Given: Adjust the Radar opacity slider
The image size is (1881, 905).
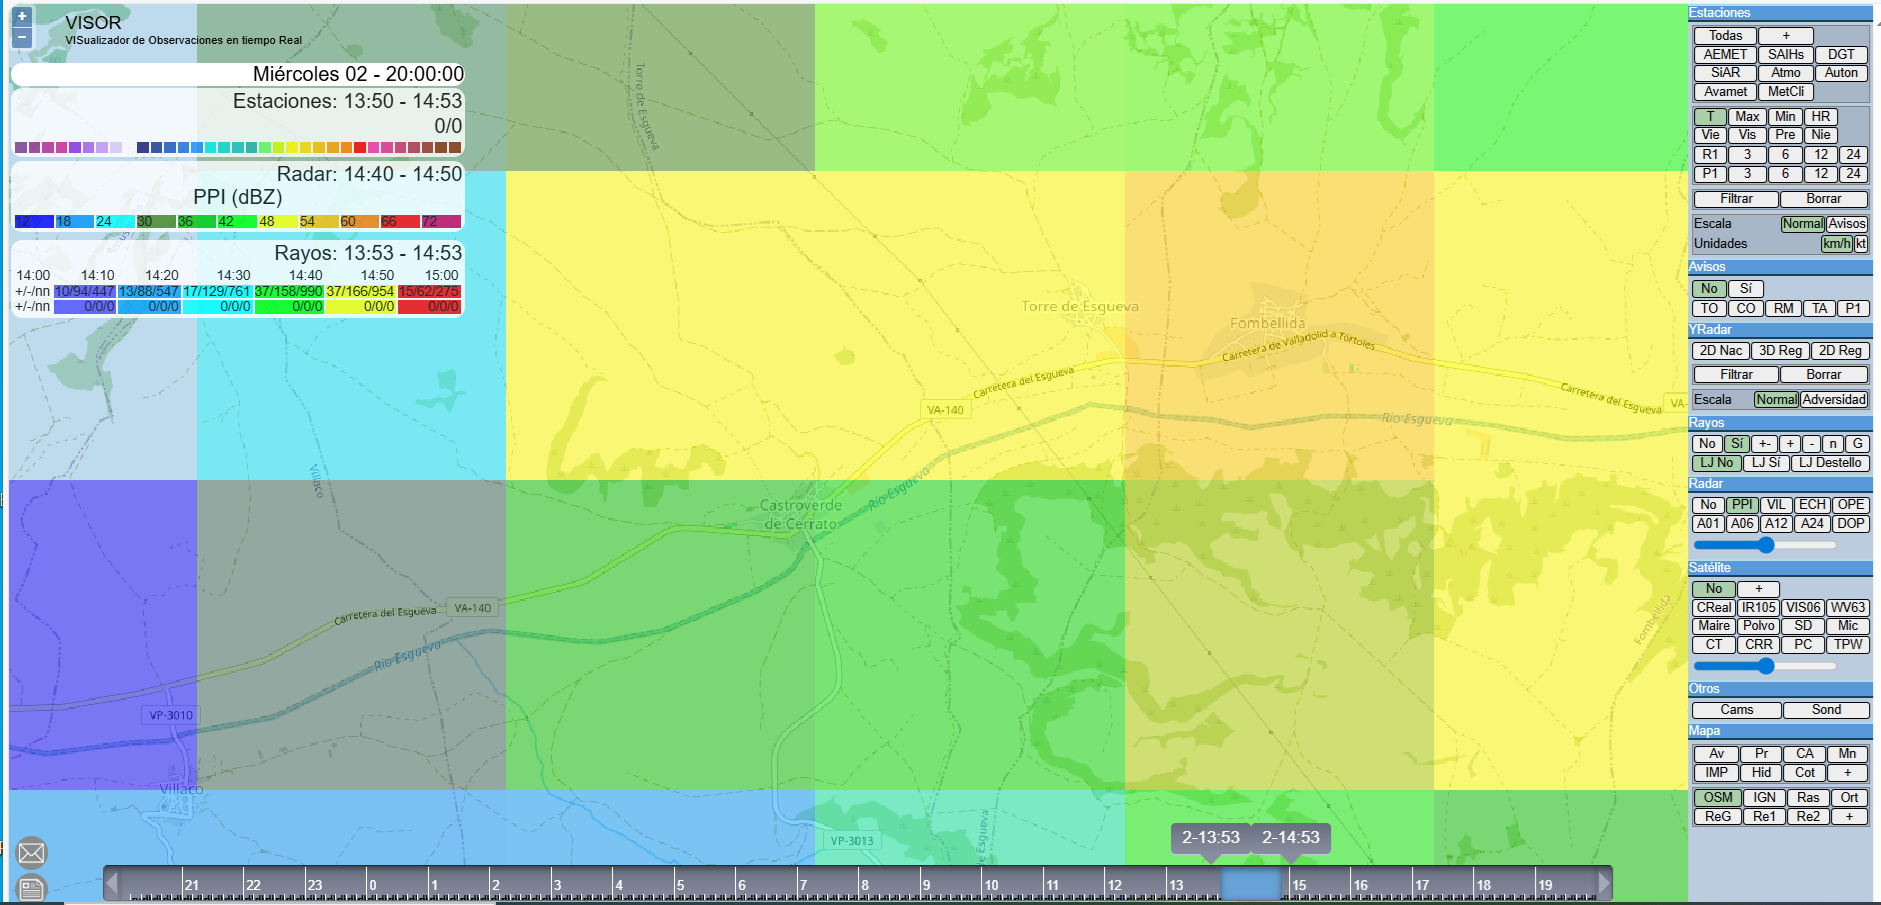Looking at the screenshot, I should tap(1766, 545).
